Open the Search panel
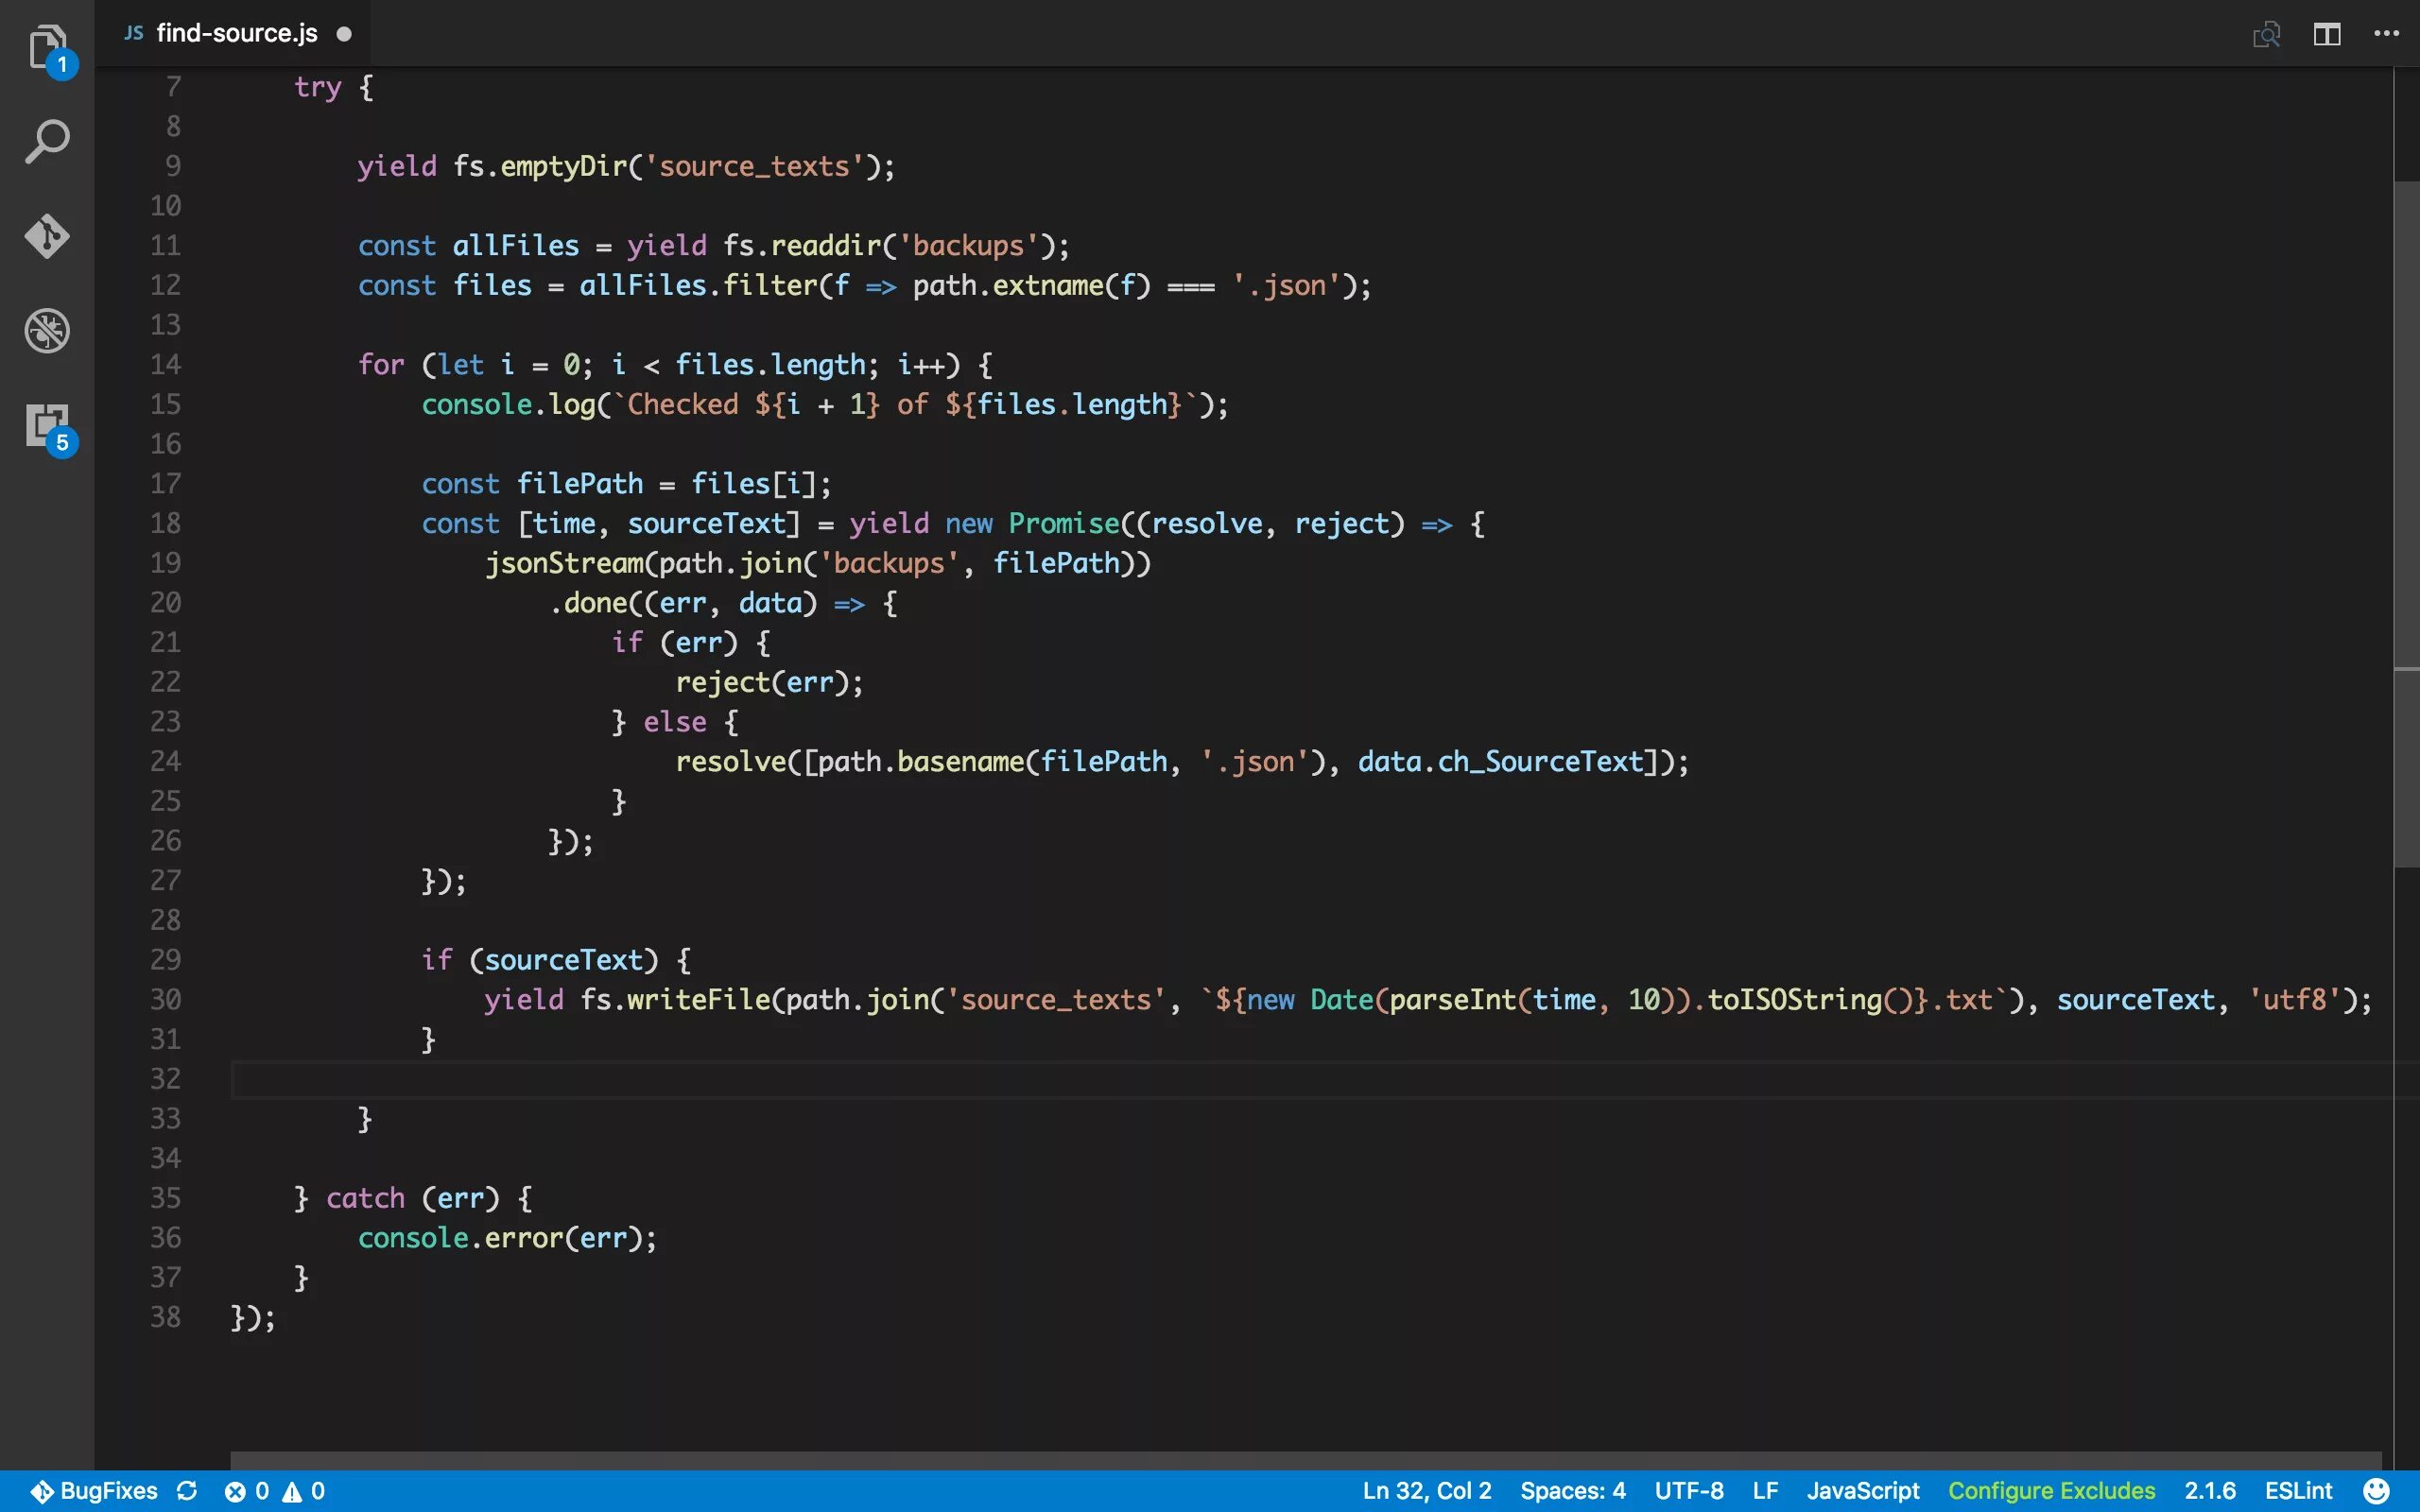This screenshot has width=2420, height=1512. pyautogui.click(x=47, y=142)
